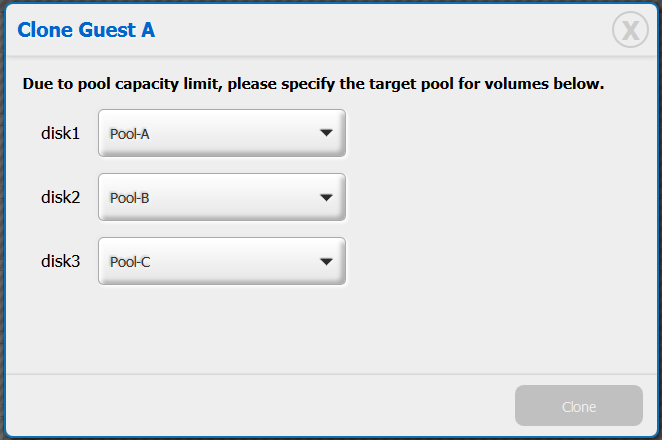
Task: Click the footer bar left of Clone
Action: pyautogui.click(x=250, y=406)
